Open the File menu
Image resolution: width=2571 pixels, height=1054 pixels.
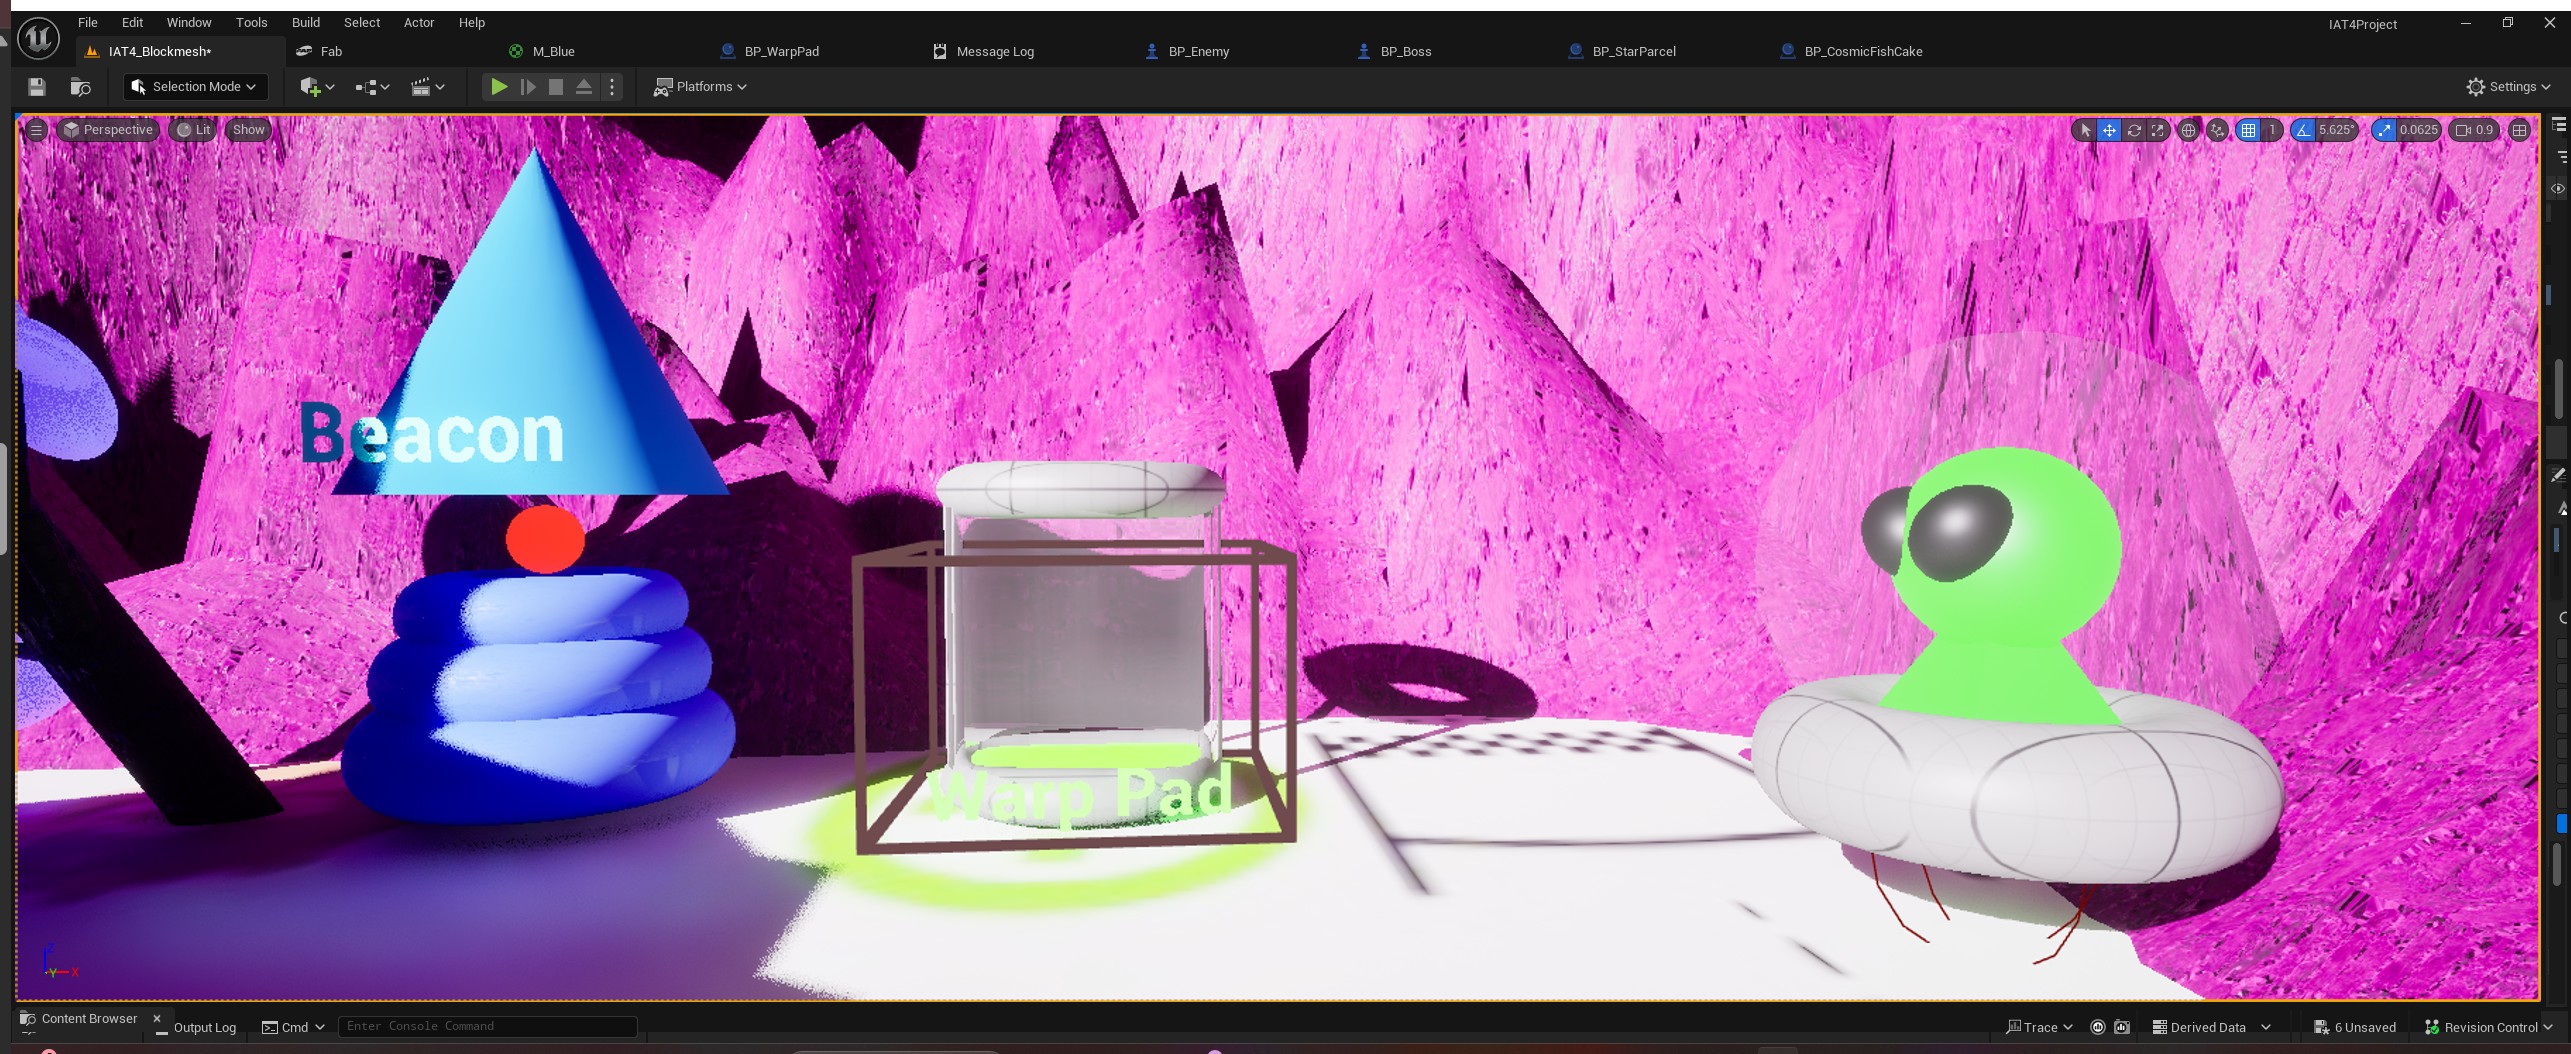click(88, 22)
